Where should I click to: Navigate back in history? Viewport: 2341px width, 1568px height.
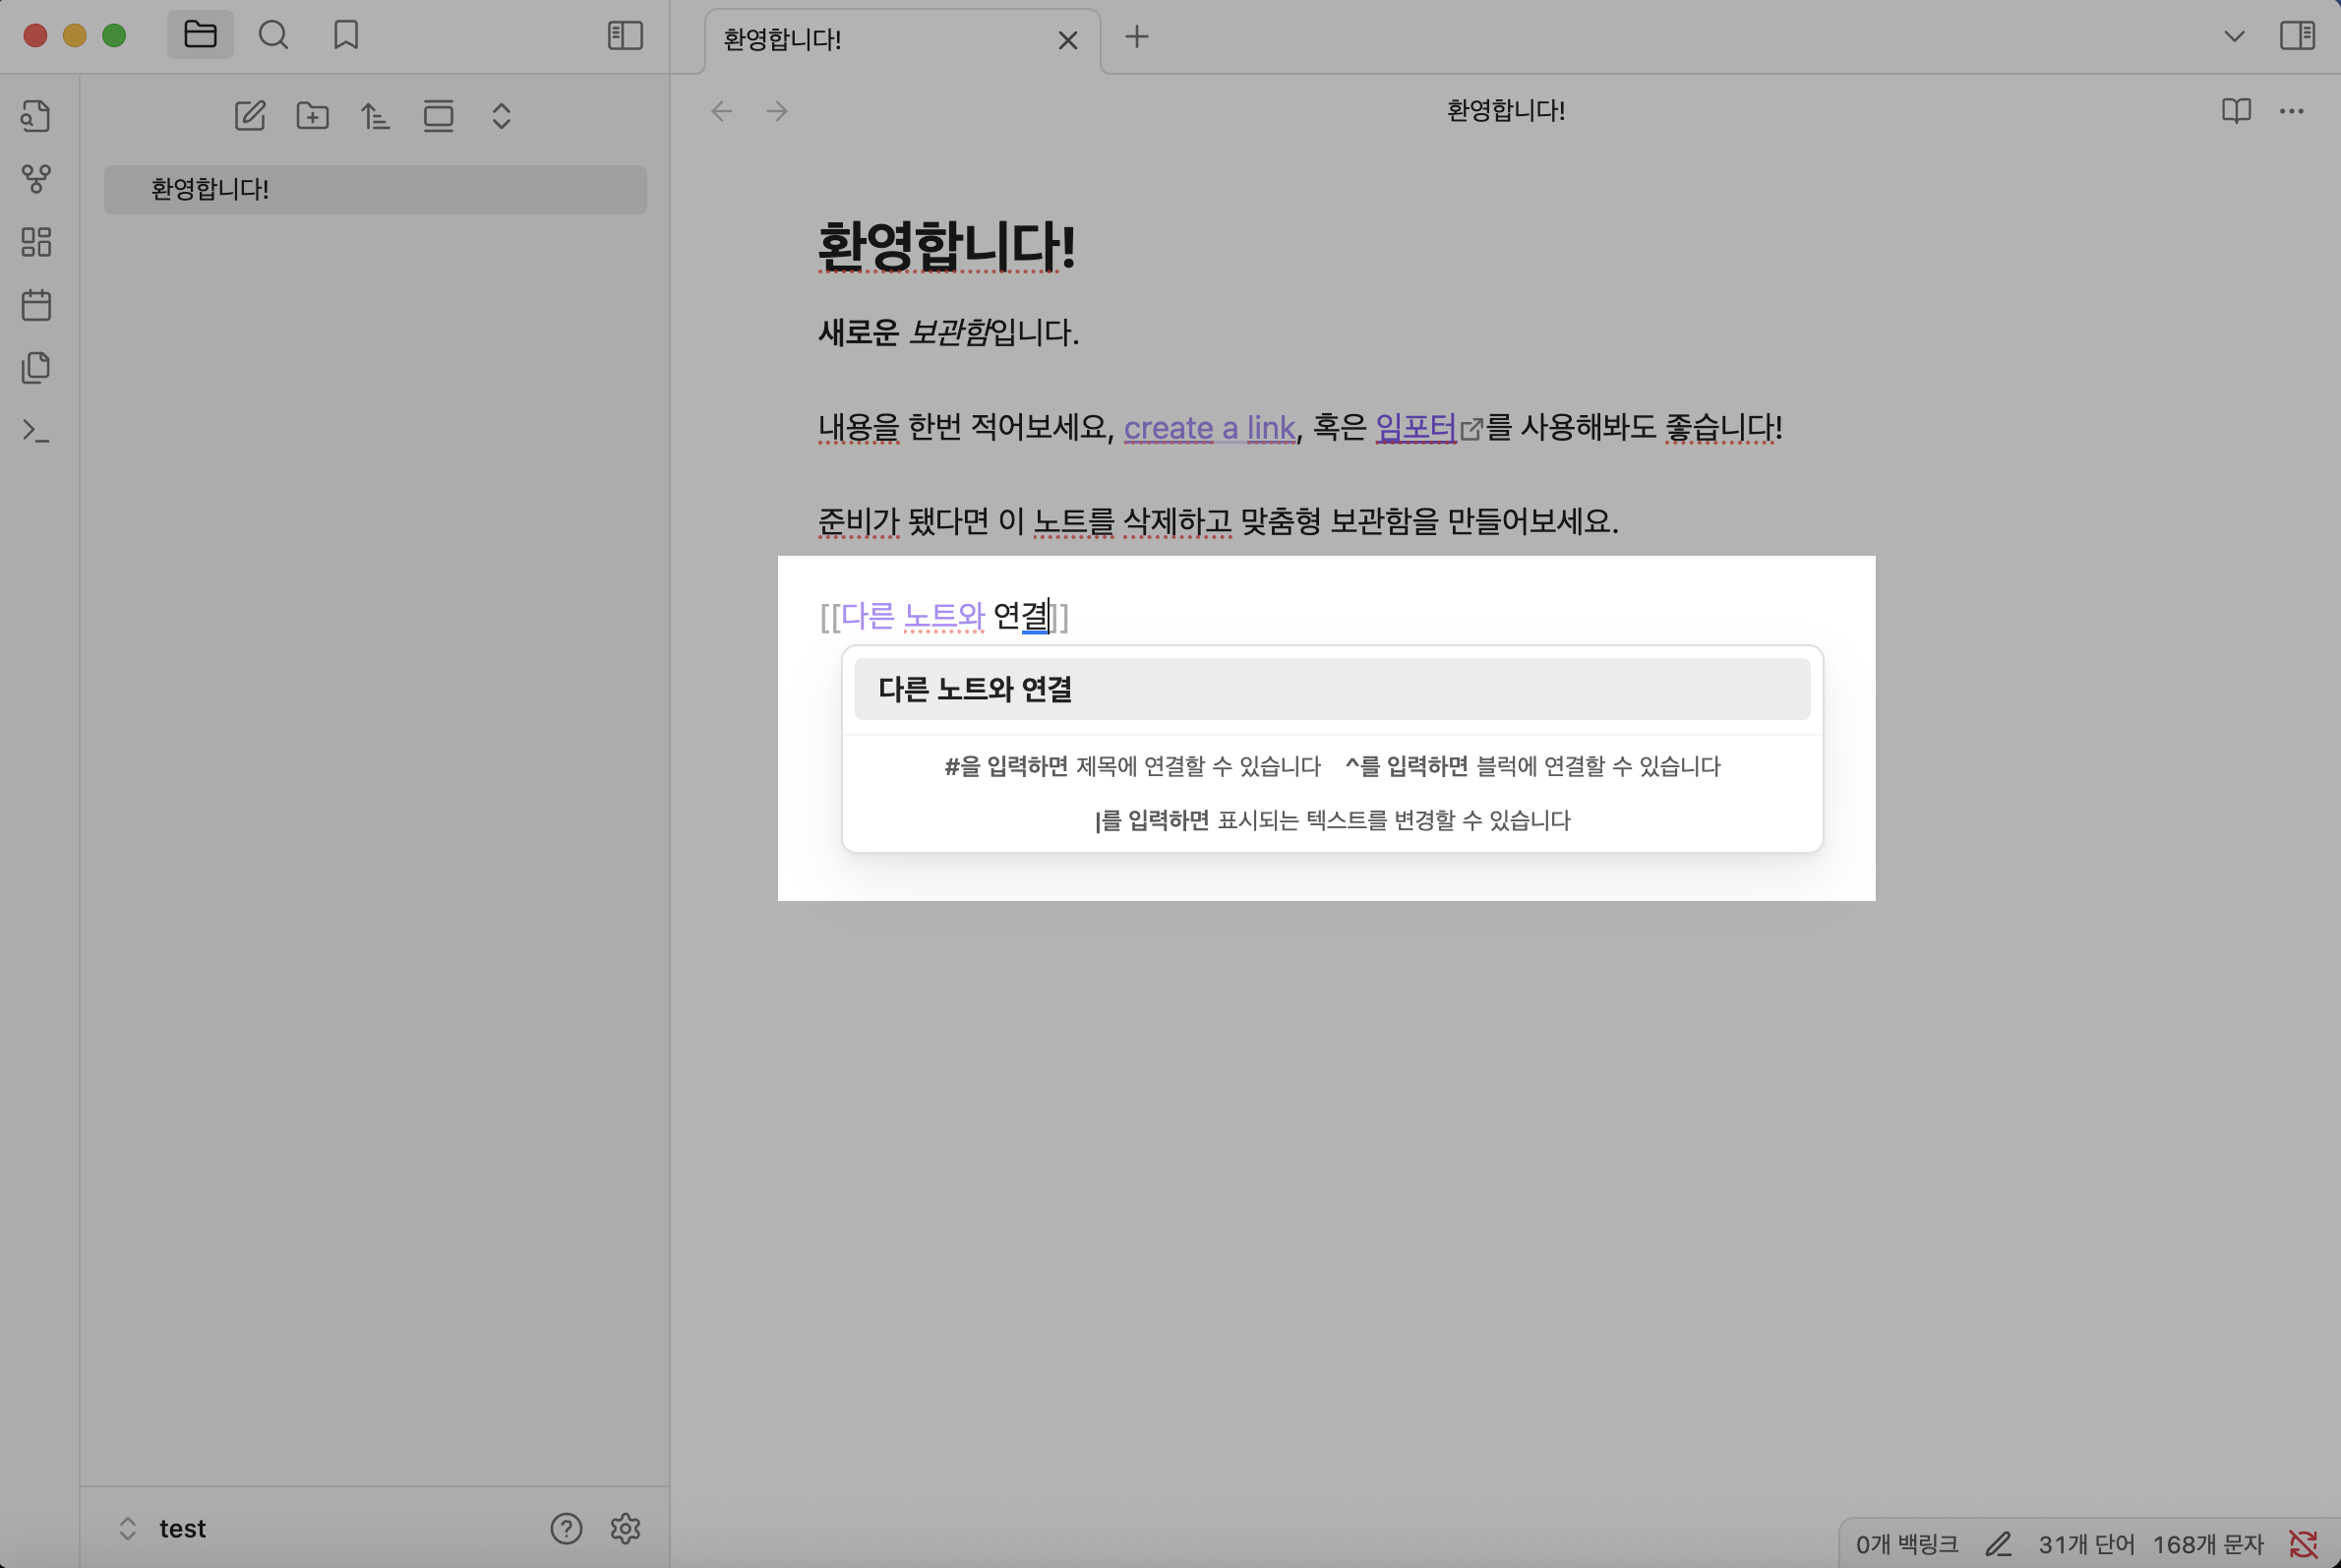click(722, 111)
